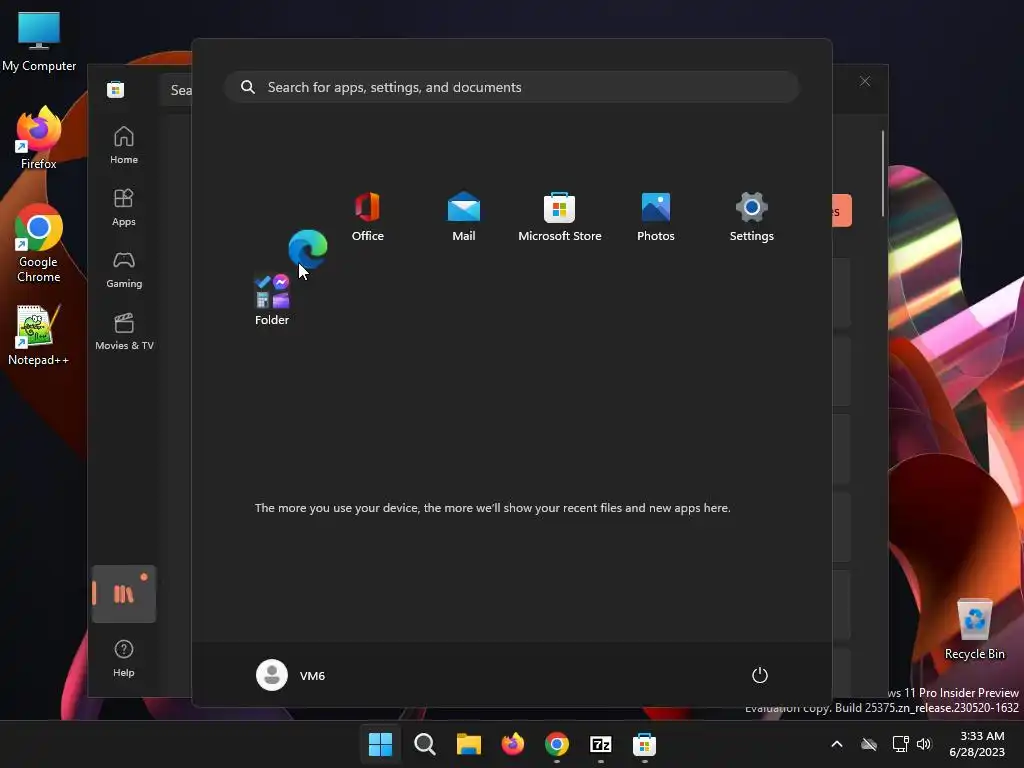
Task: Open taskbar Search
Action: 424,744
